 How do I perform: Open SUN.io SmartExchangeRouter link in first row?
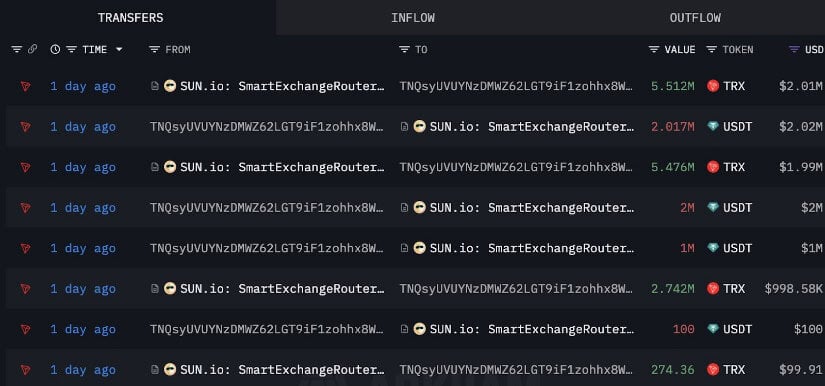(282, 86)
